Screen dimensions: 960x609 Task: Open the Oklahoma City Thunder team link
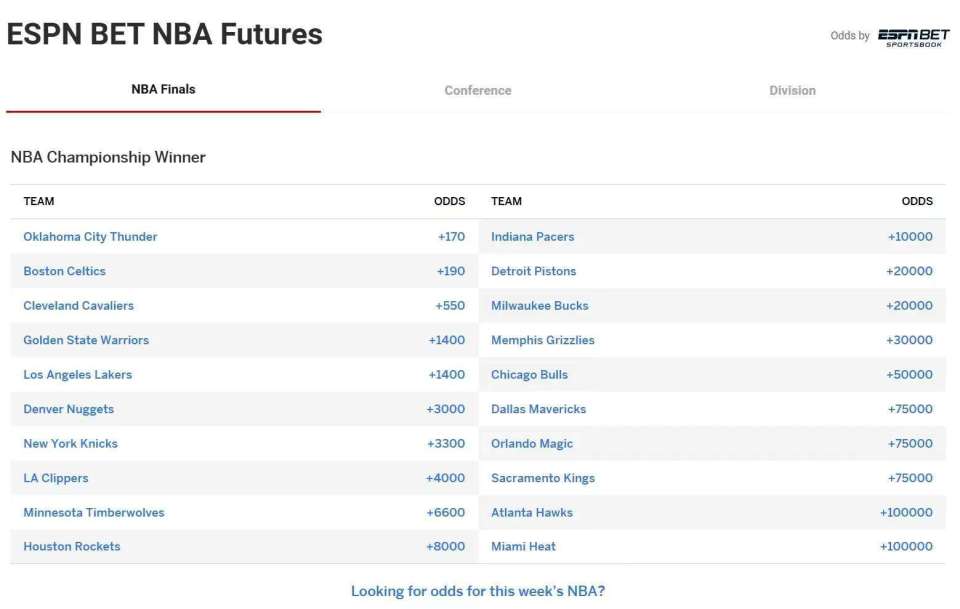[90, 237]
